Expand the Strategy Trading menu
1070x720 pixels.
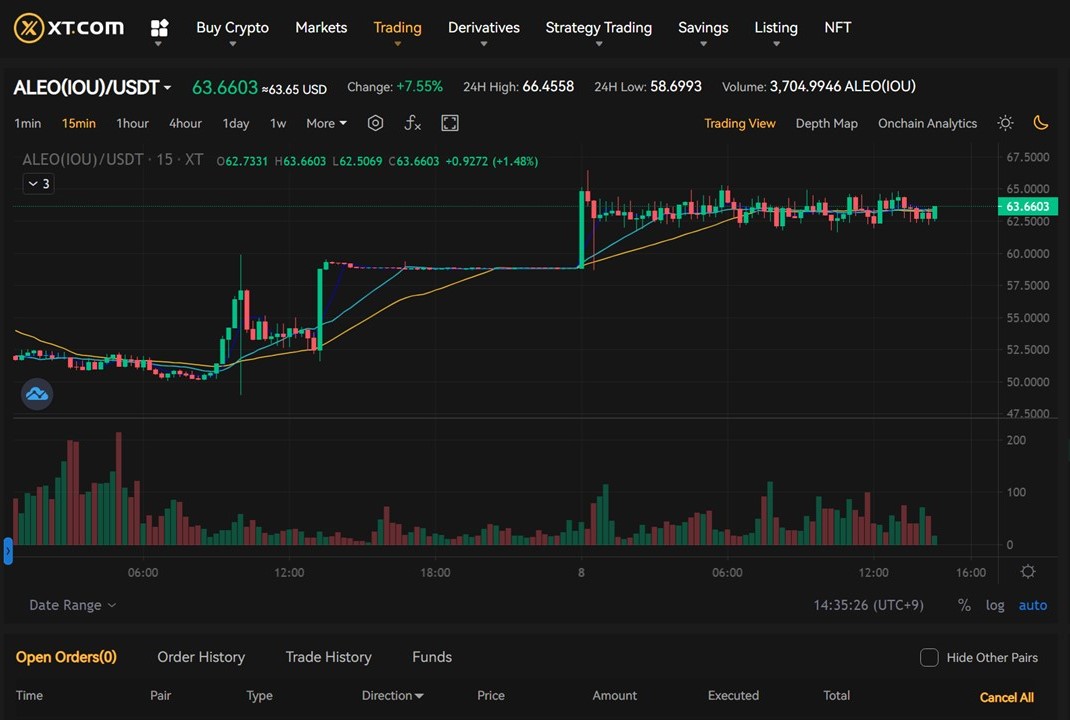pyautogui.click(x=598, y=28)
